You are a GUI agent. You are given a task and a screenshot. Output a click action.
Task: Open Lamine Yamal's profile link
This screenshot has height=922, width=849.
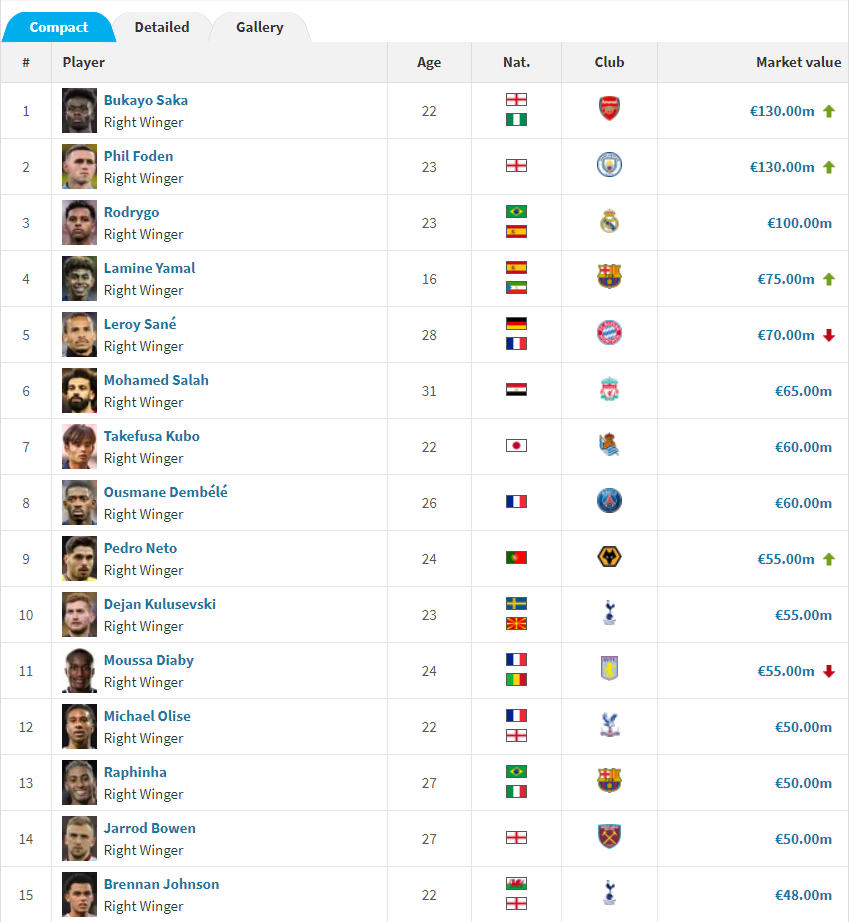click(149, 268)
